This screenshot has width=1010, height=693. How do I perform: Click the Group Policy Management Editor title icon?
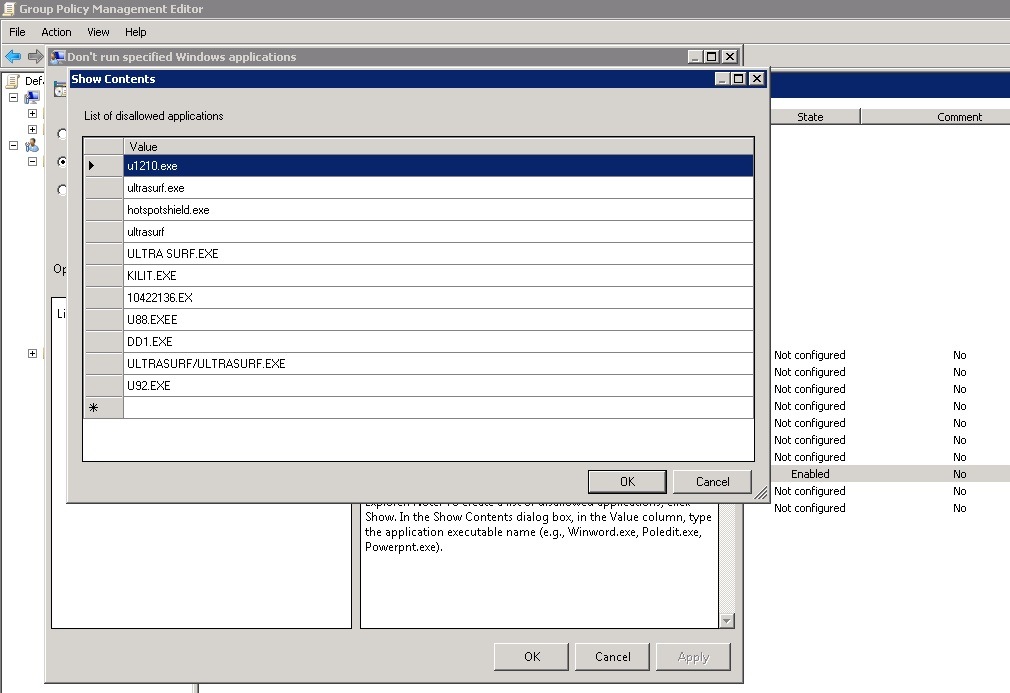click(9, 9)
